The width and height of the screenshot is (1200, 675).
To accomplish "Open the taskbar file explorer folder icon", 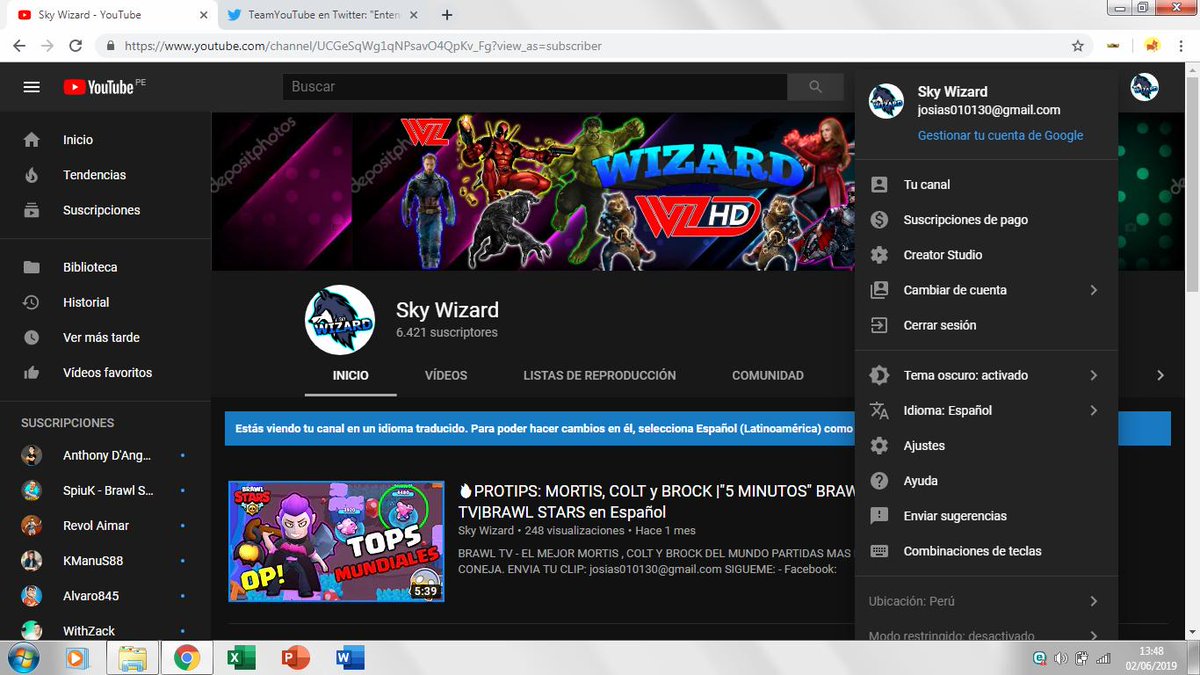I will [x=131, y=658].
